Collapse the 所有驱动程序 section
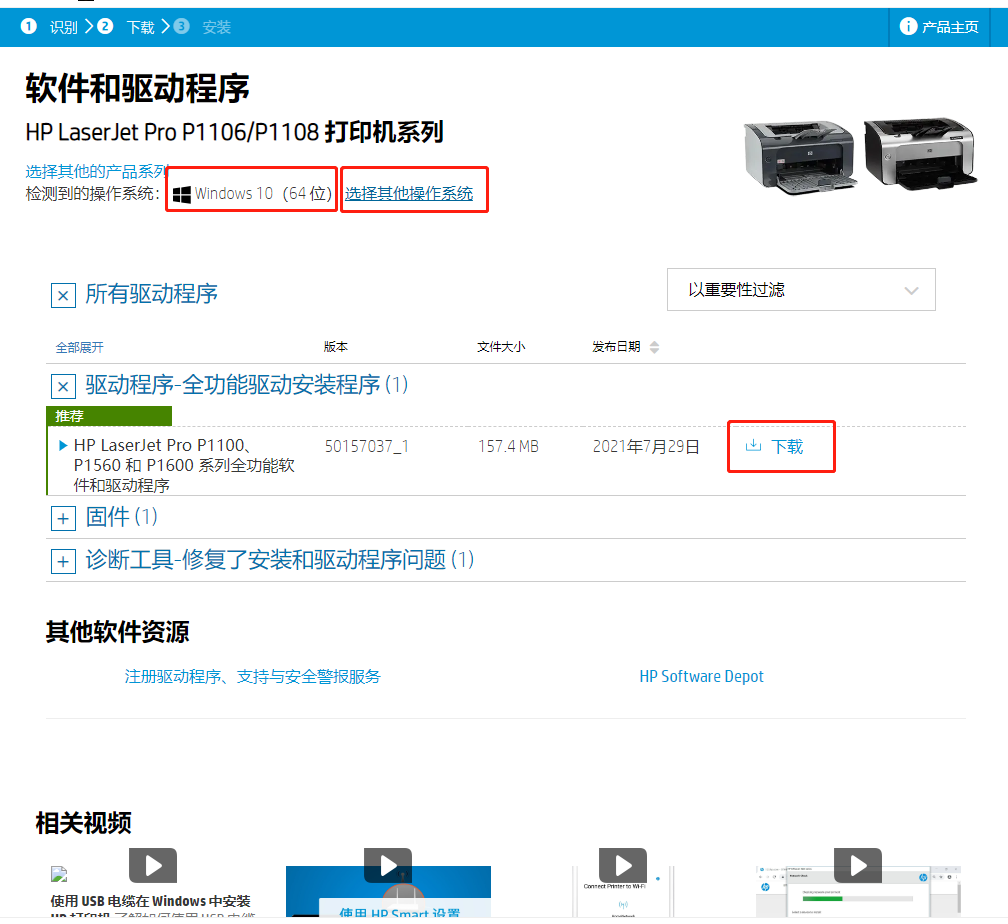Image resolution: width=1008 pixels, height=924 pixels. tap(63, 296)
